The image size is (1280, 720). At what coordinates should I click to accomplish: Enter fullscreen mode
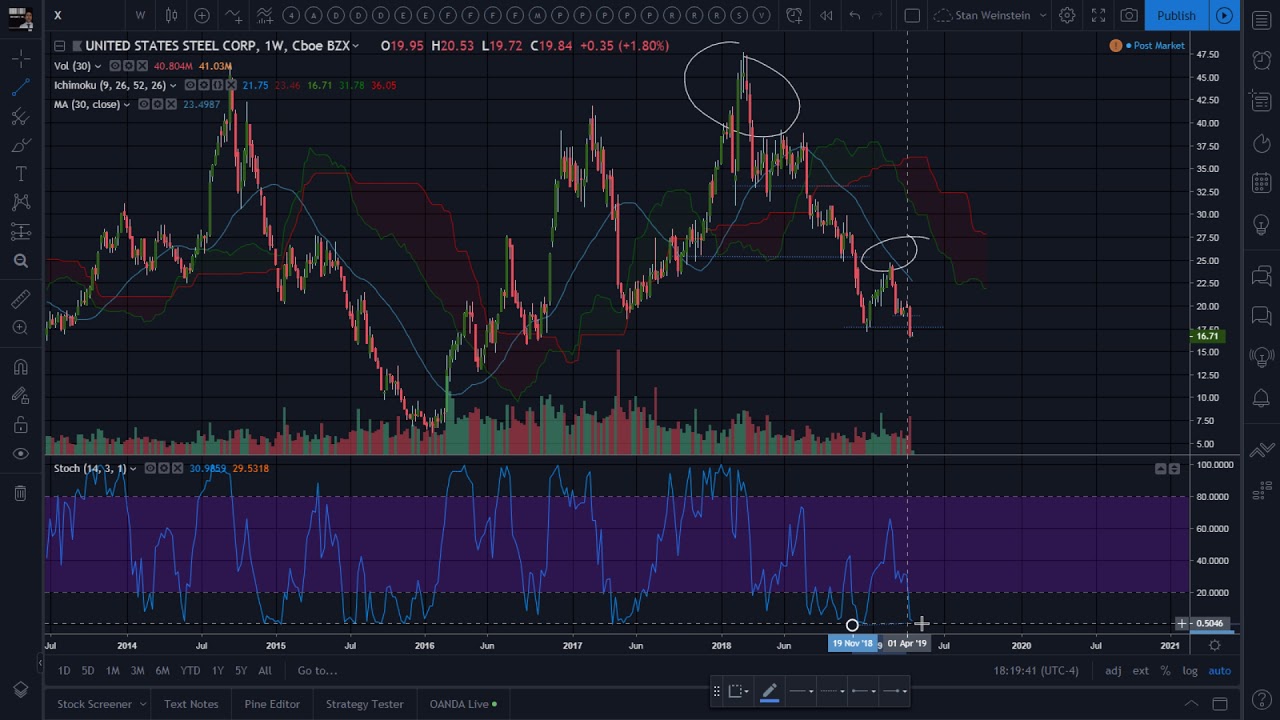click(1098, 15)
